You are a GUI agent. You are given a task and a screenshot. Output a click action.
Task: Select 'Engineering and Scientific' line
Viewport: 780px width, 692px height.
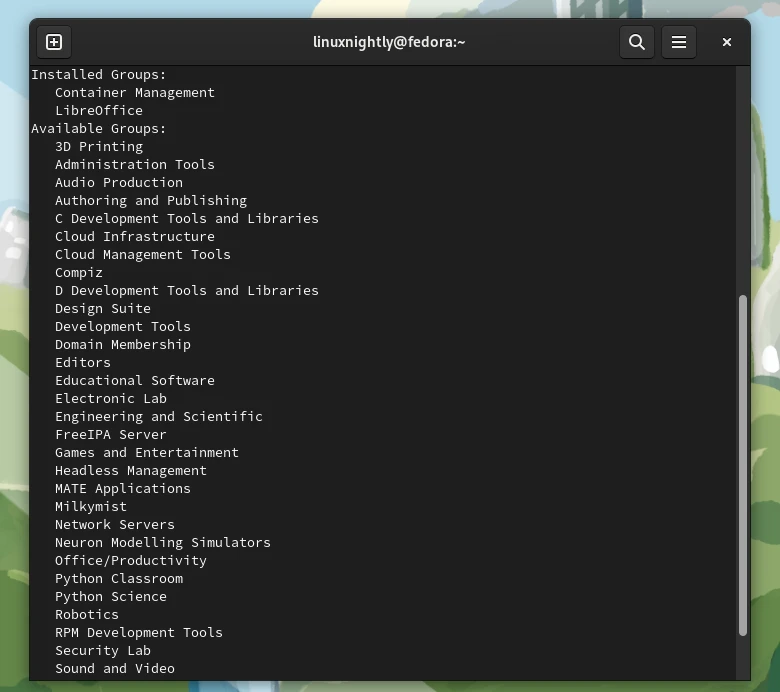159,416
